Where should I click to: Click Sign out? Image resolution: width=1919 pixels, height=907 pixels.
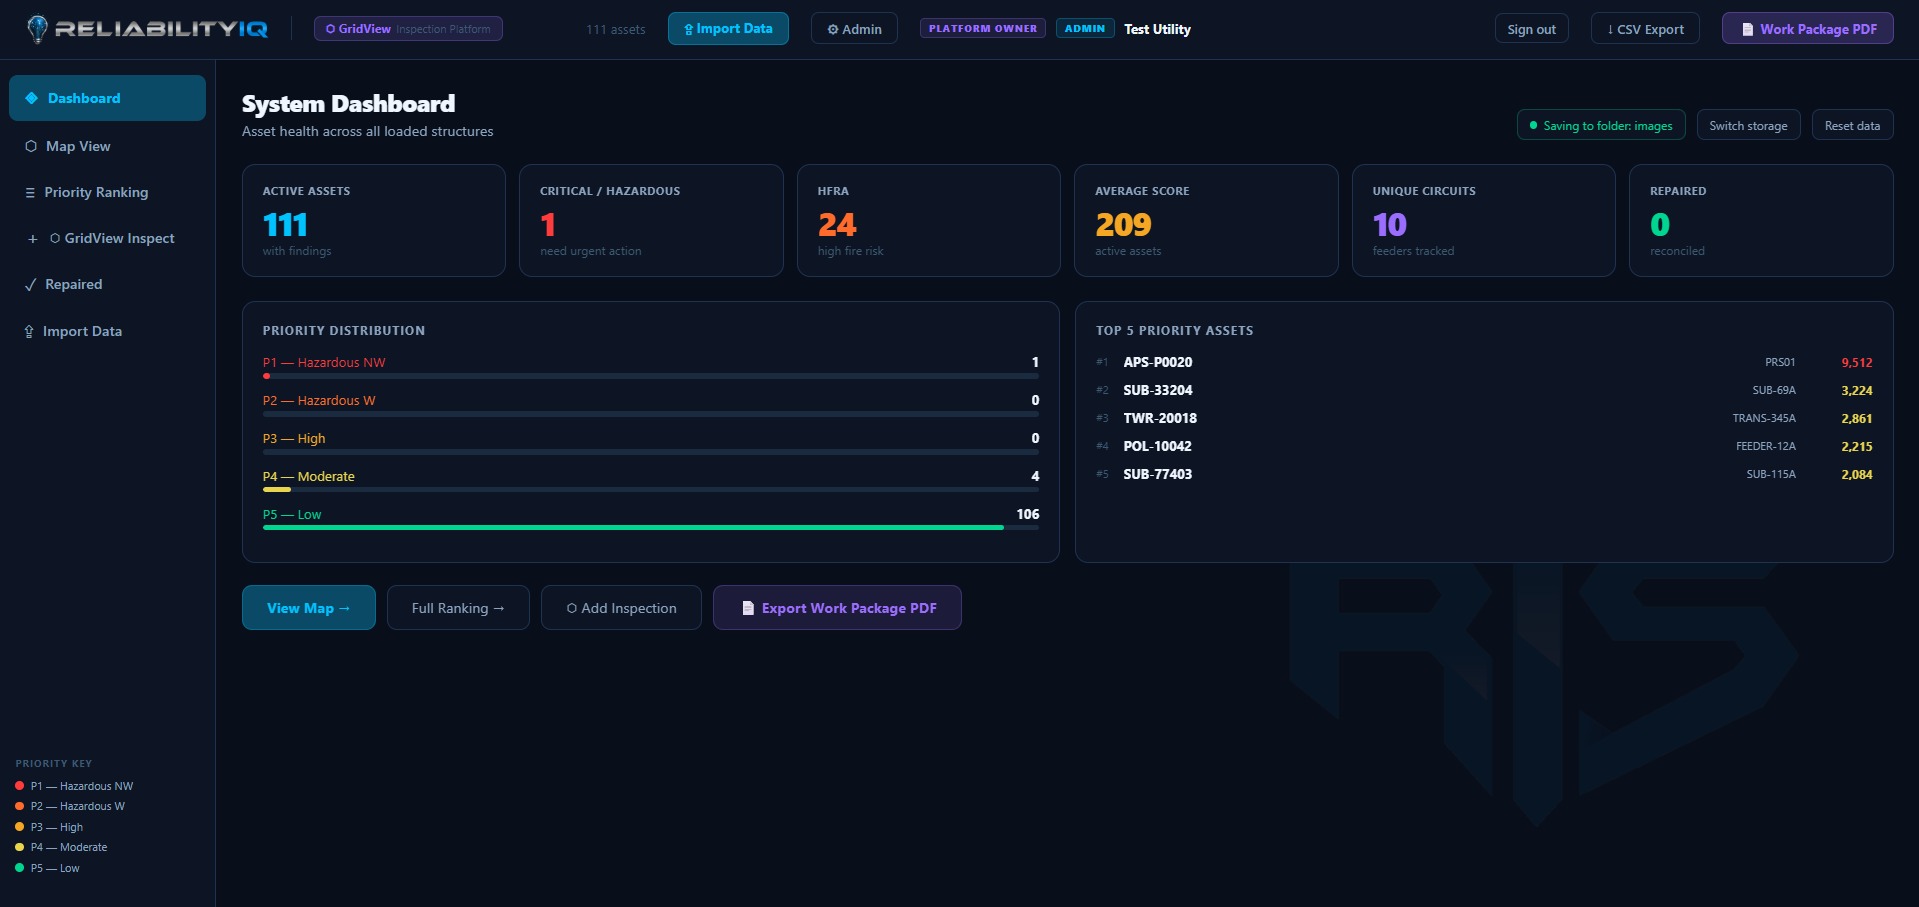(x=1531, y=29)
